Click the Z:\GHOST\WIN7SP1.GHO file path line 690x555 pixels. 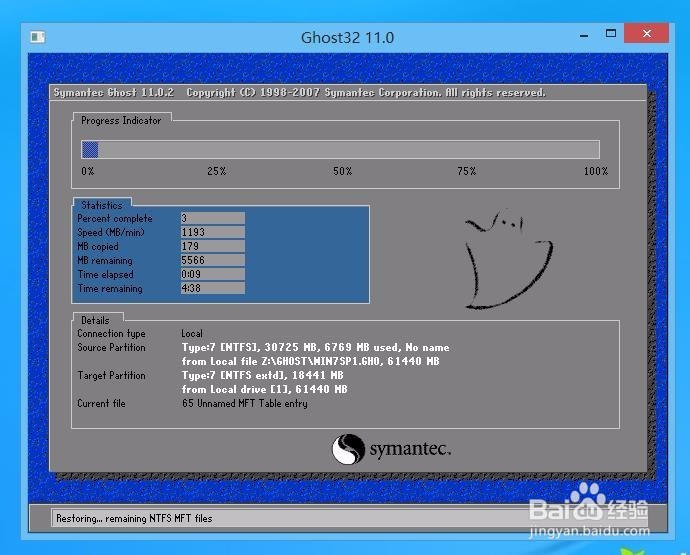click(311, 362)
